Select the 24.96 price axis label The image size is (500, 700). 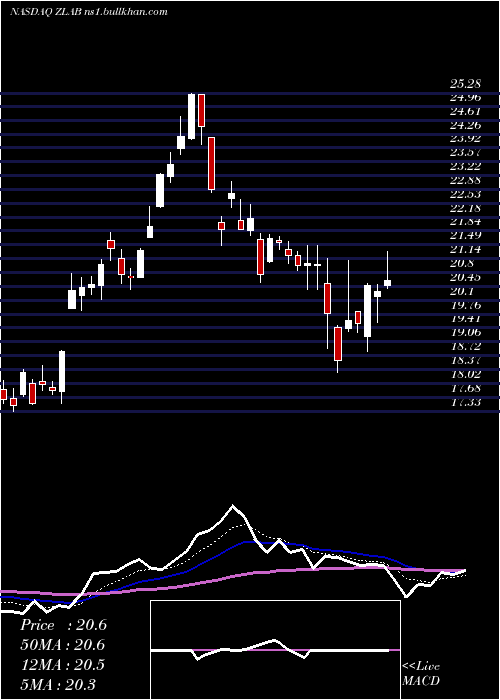coord(464,97)
